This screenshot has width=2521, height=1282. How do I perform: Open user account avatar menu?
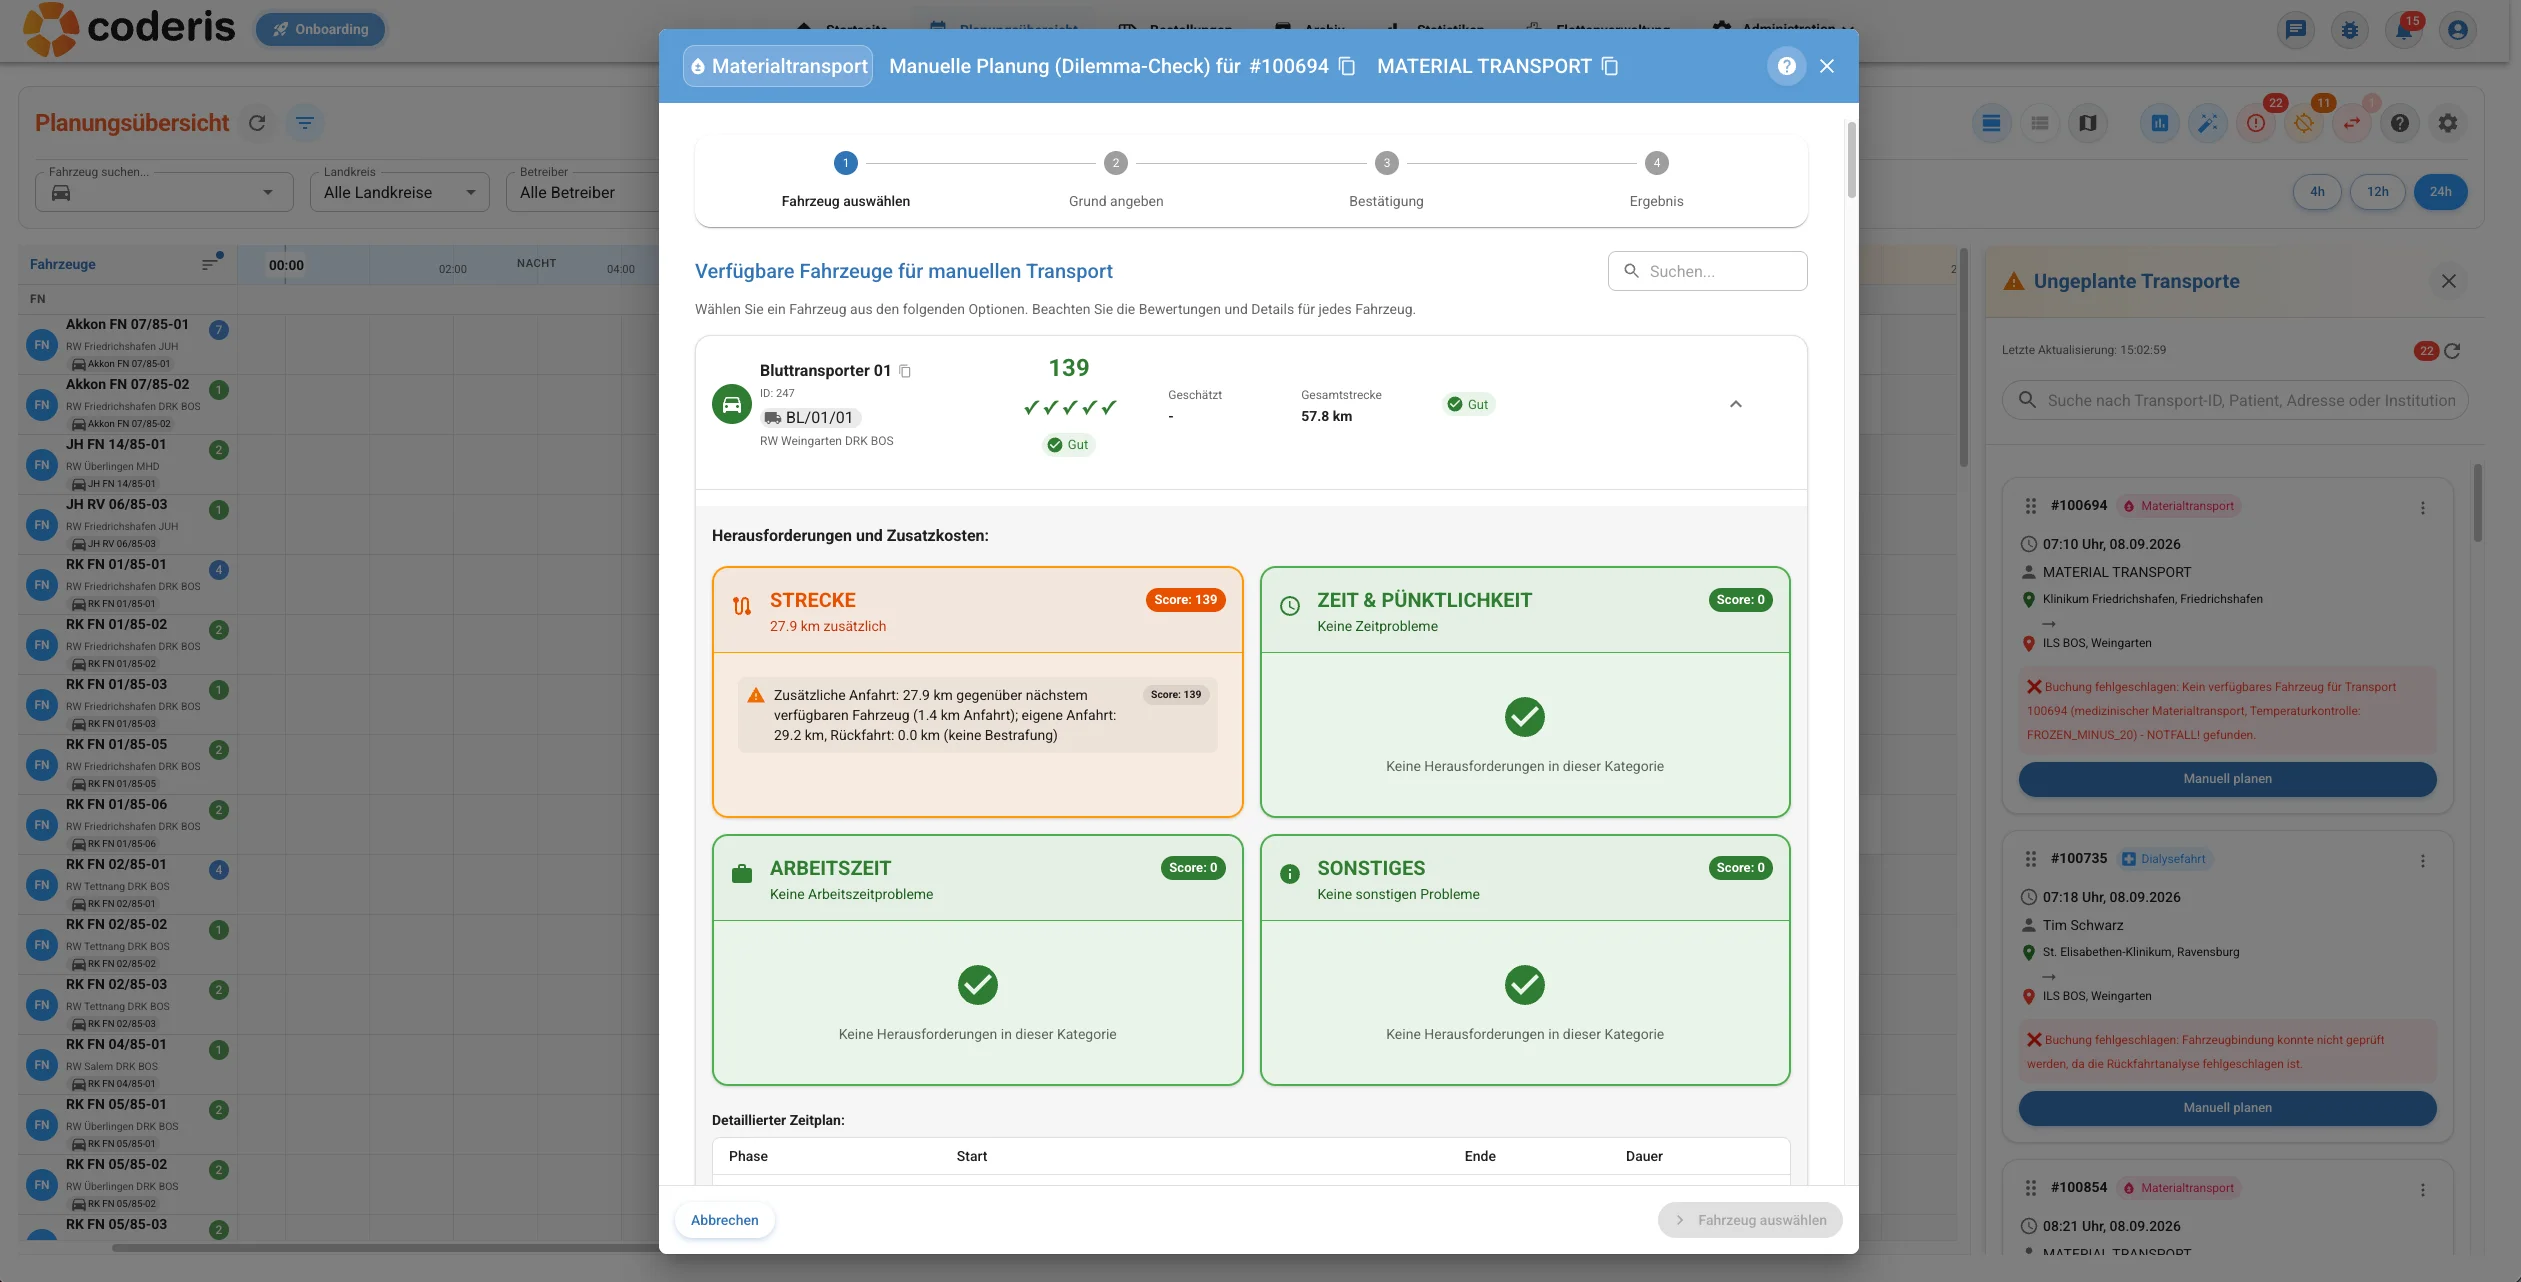point(2458,30)
